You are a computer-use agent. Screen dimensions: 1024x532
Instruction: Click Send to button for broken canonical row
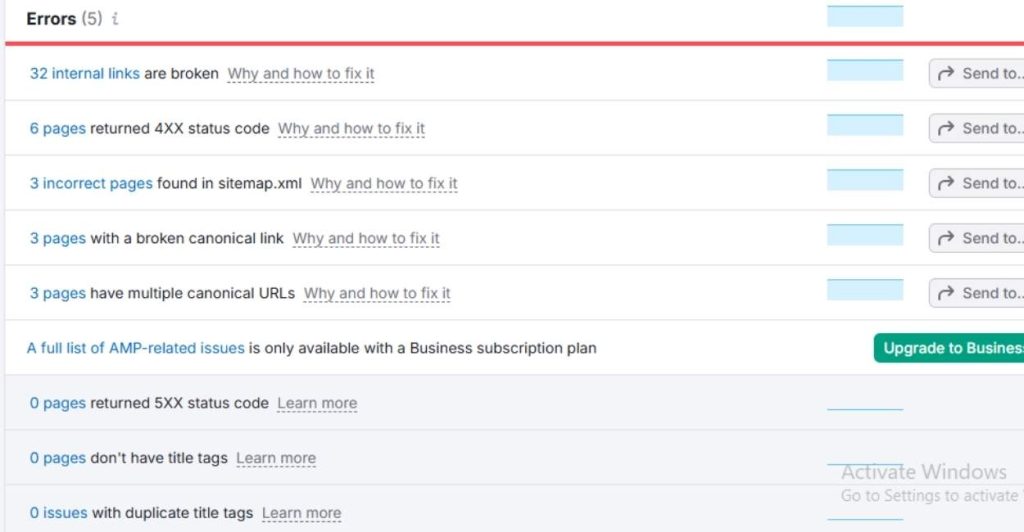pos(978,238)
